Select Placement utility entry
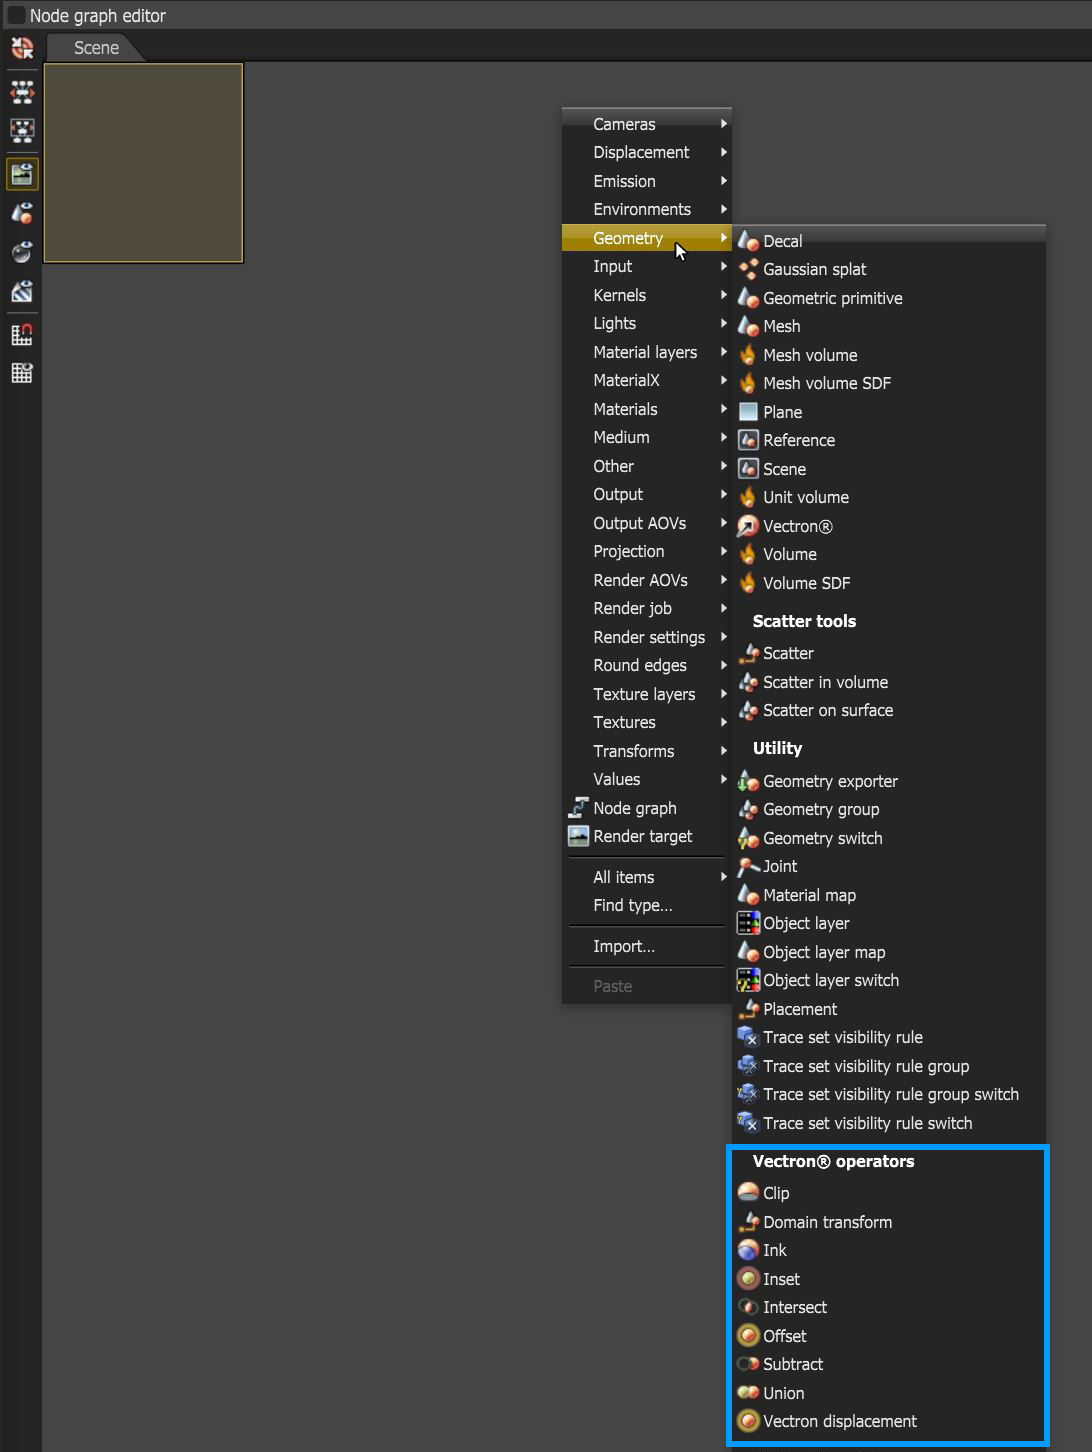 point(889,1009)
